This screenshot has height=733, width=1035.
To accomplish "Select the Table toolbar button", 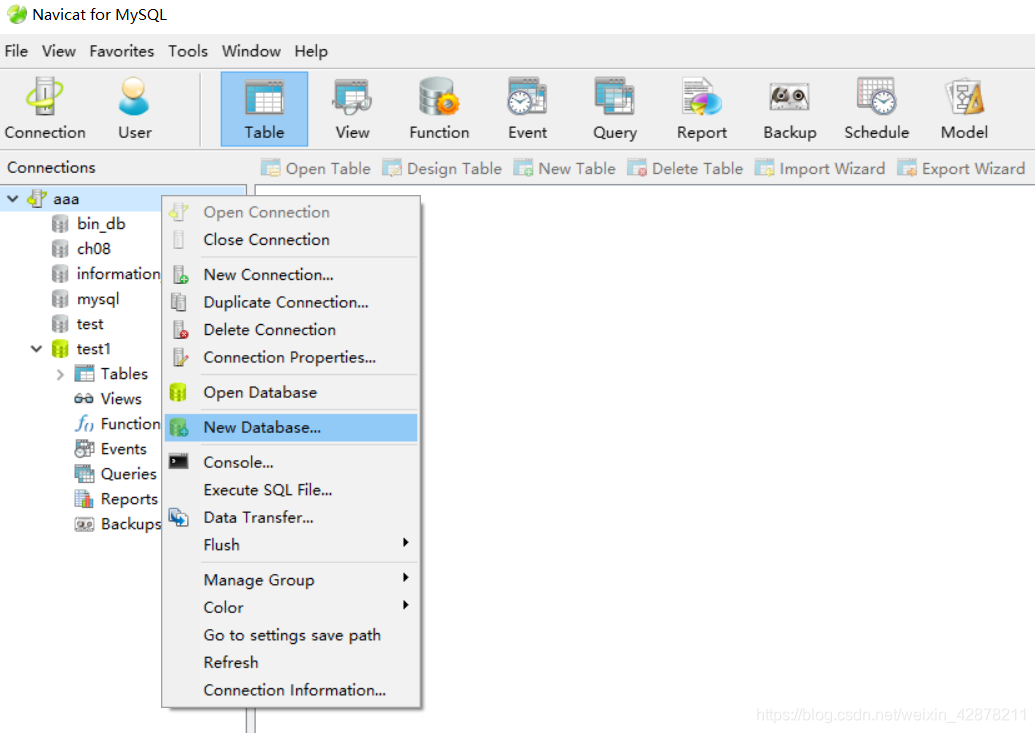I will pos(264,109).
